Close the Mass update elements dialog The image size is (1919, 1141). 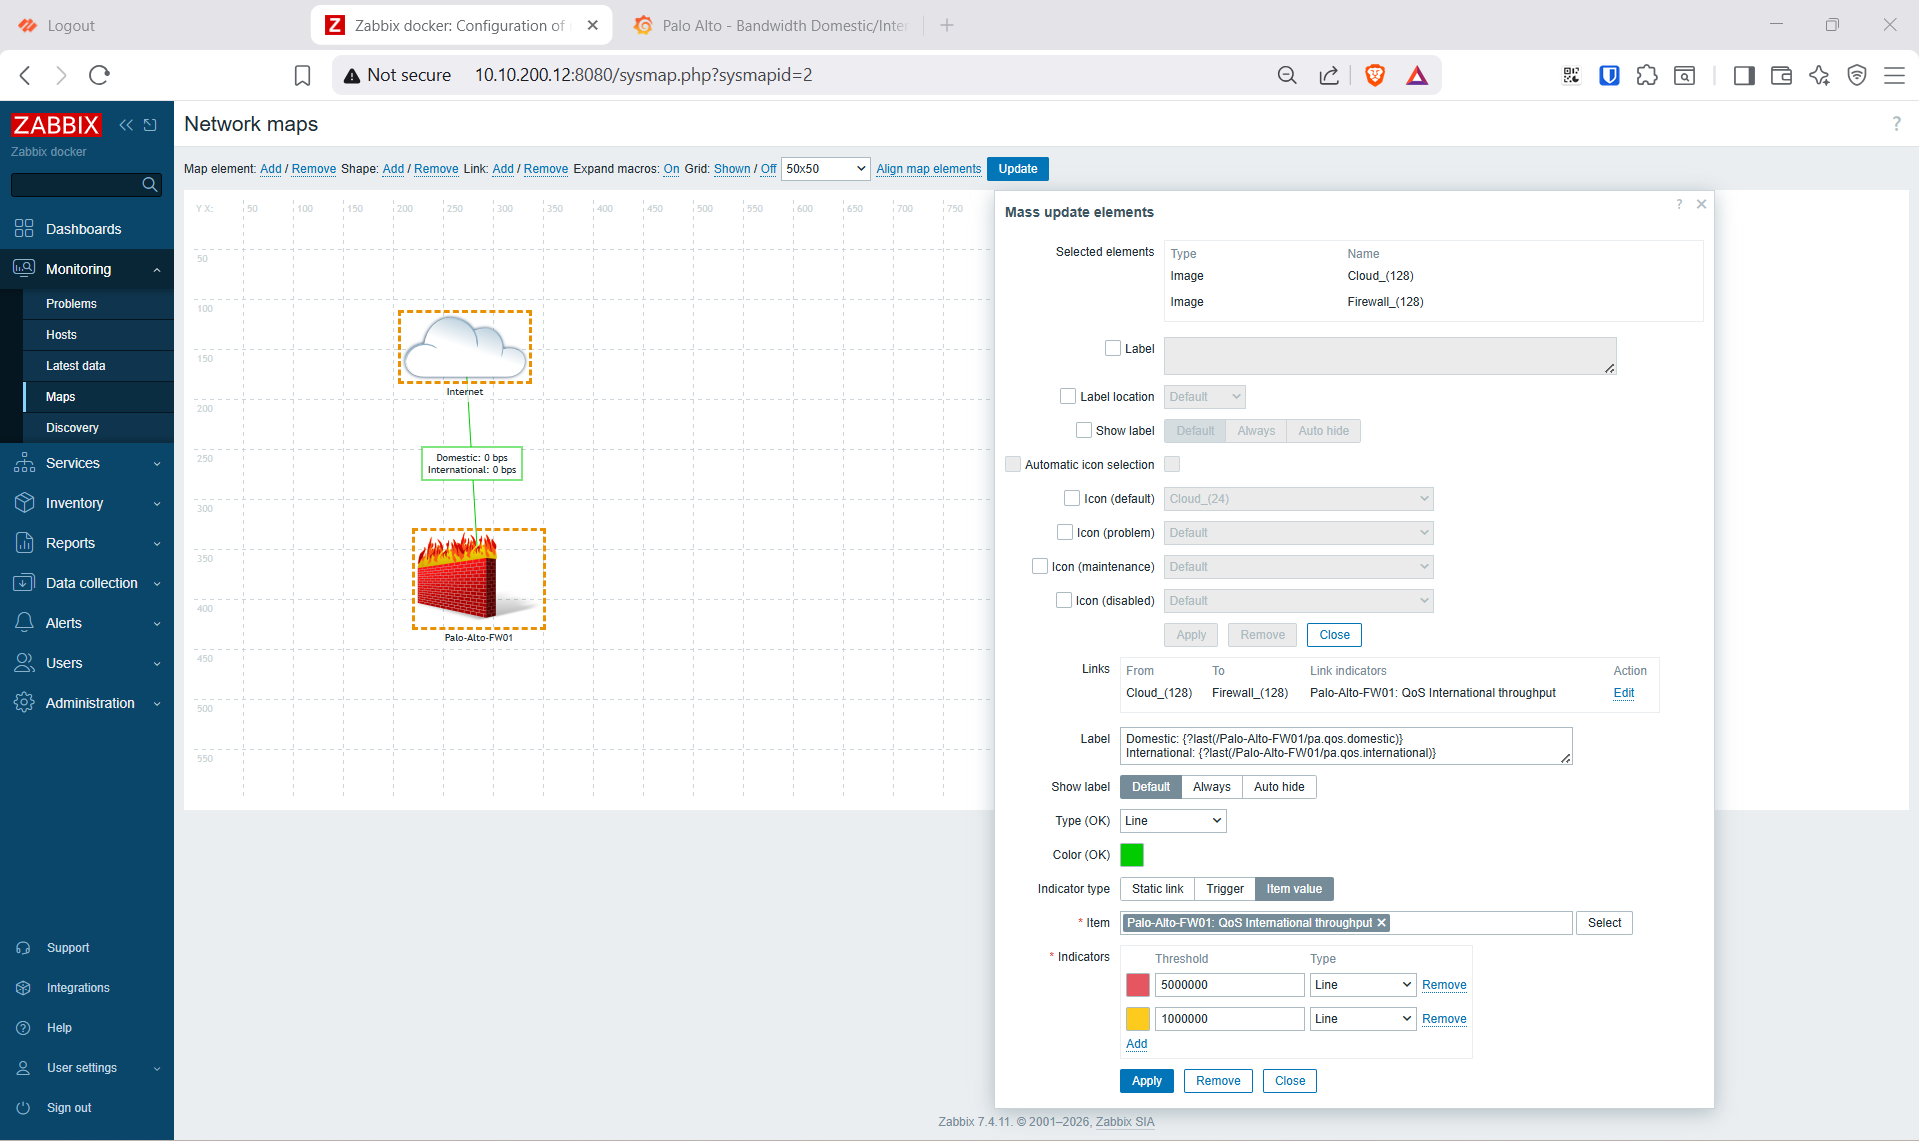(1701, 204)
